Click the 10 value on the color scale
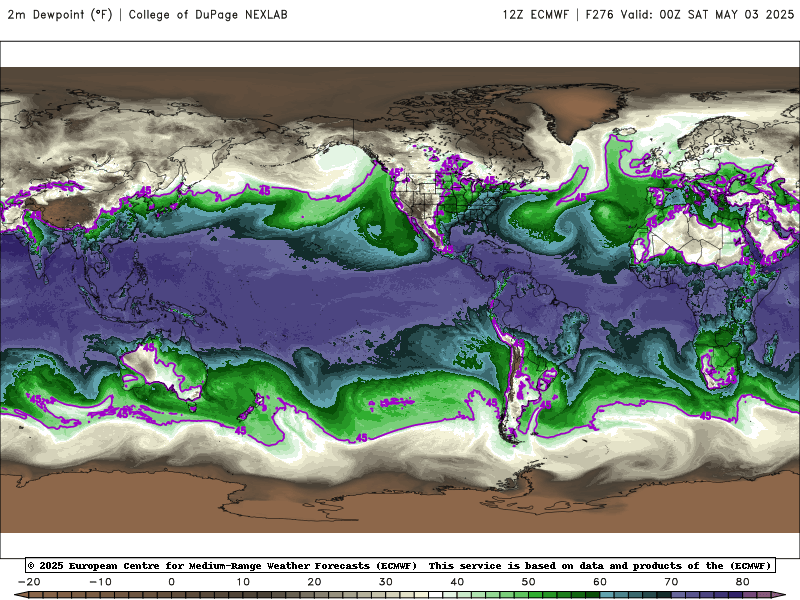Screen dimensions: 800x600 pos(243,582)
